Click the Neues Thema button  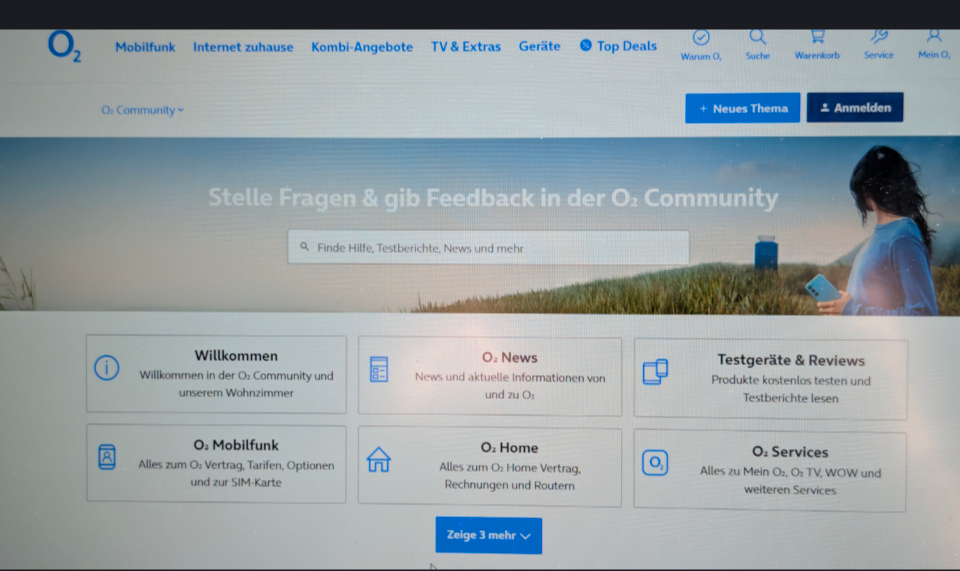(743, 108)
